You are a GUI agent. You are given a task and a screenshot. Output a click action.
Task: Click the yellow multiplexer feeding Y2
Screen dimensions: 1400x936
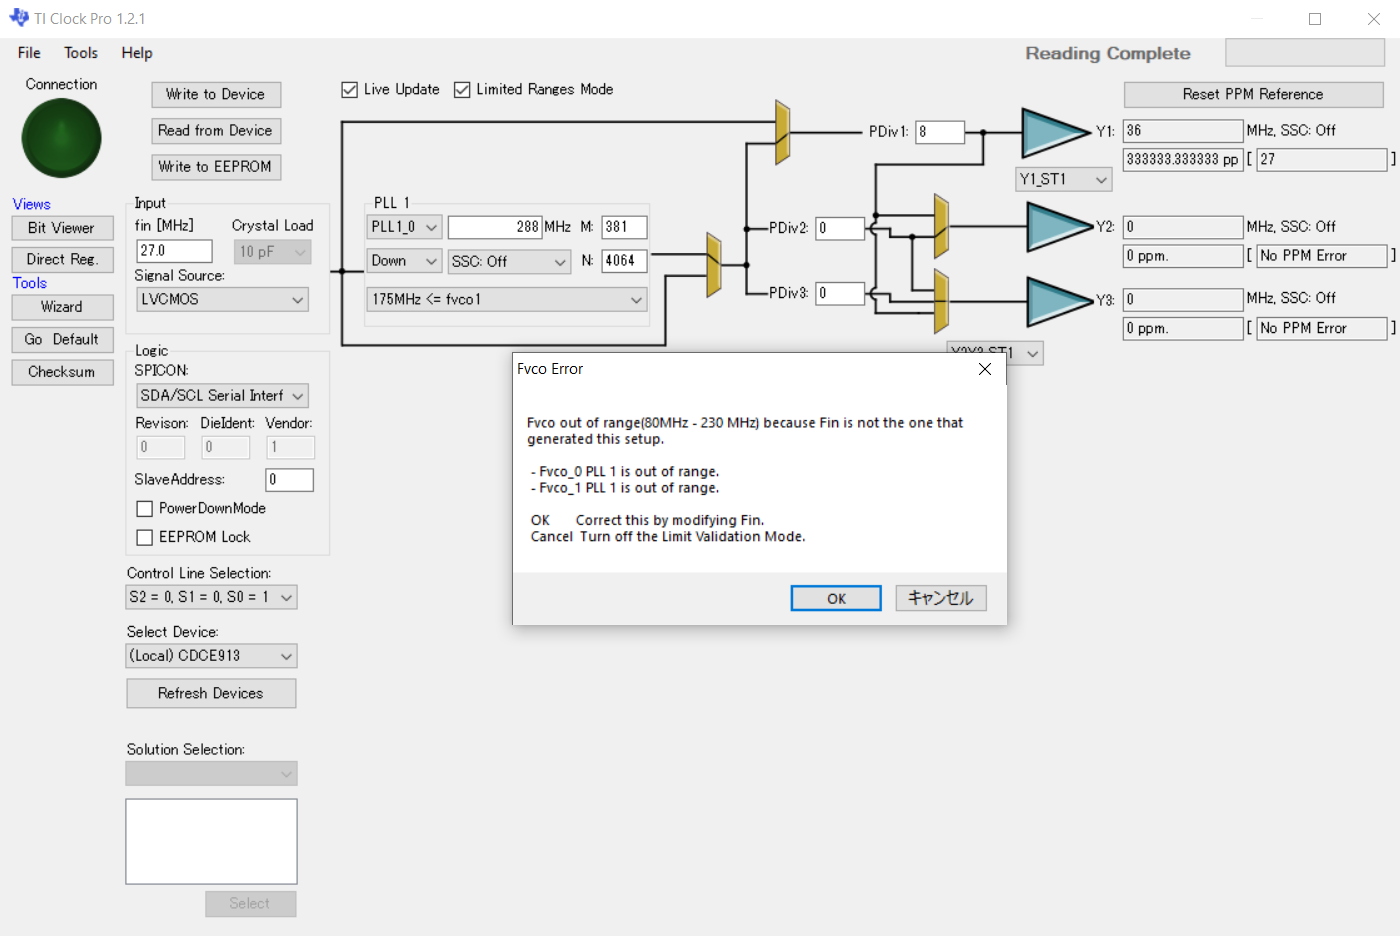(941, 227)
